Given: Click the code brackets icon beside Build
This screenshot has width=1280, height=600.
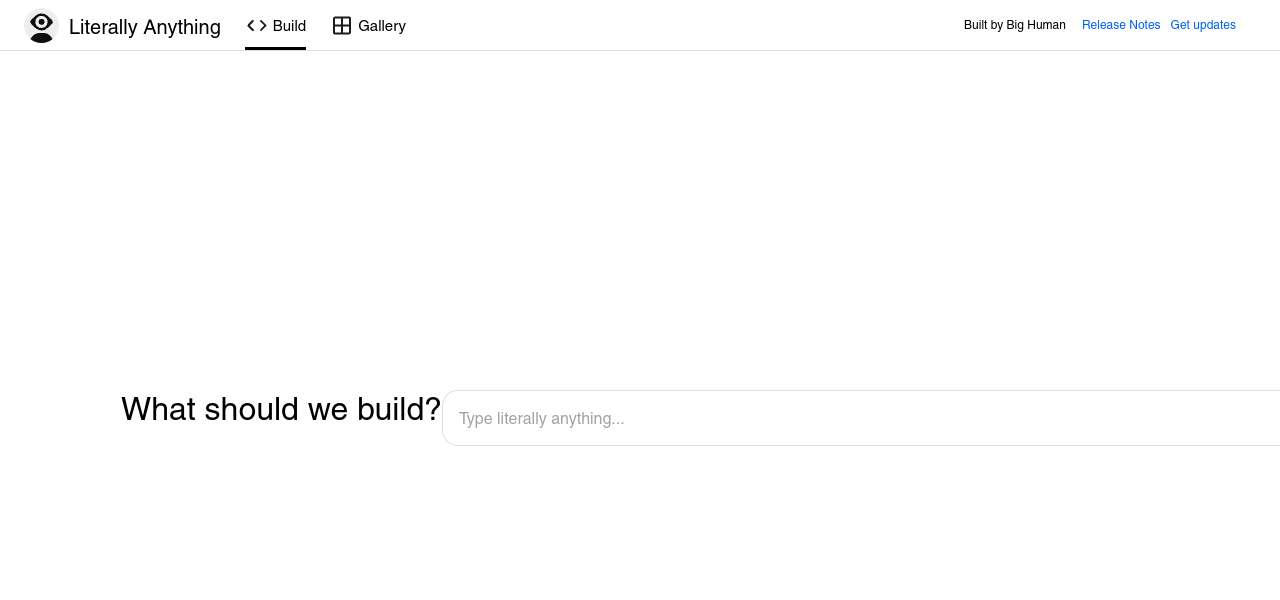Looking at the screenshot, I should click(x=257, y=26).
